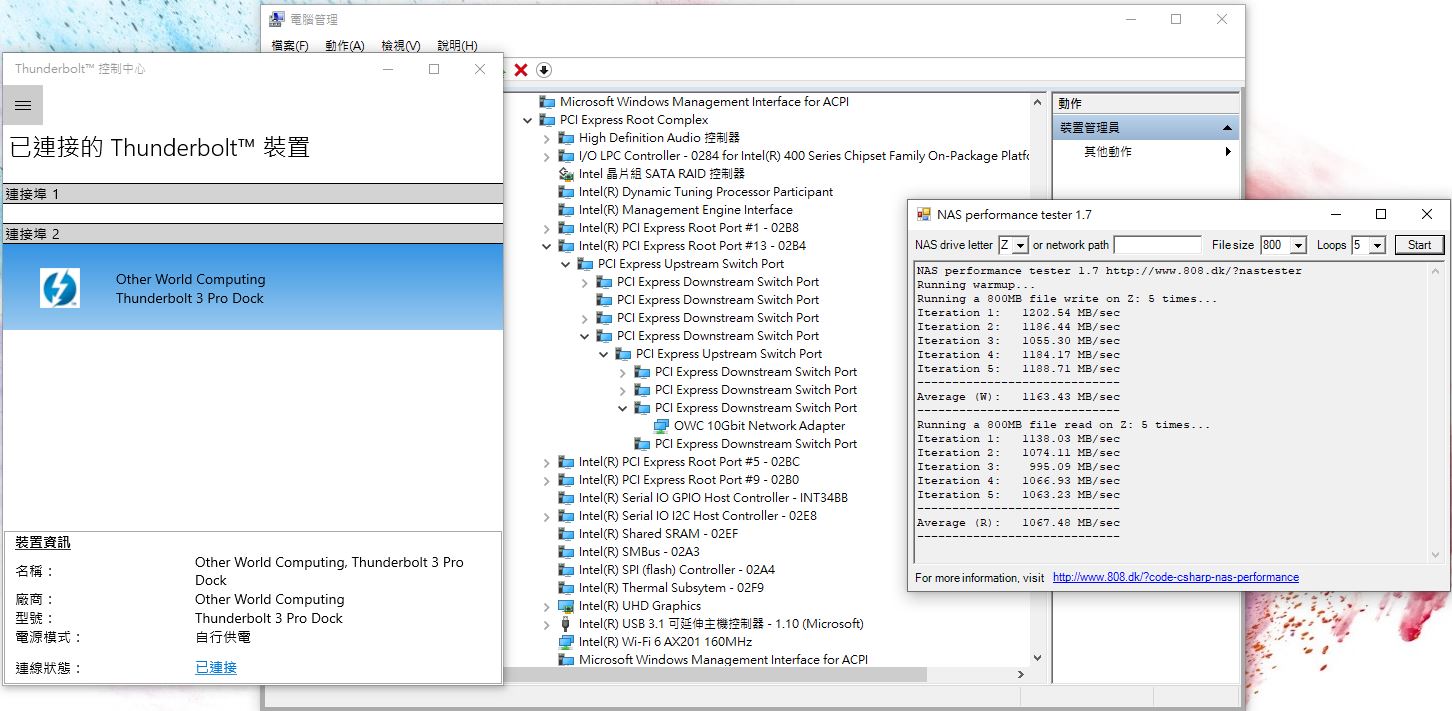Click the 已連接 connection status link

pyautogui.click(x=216, y=667)
